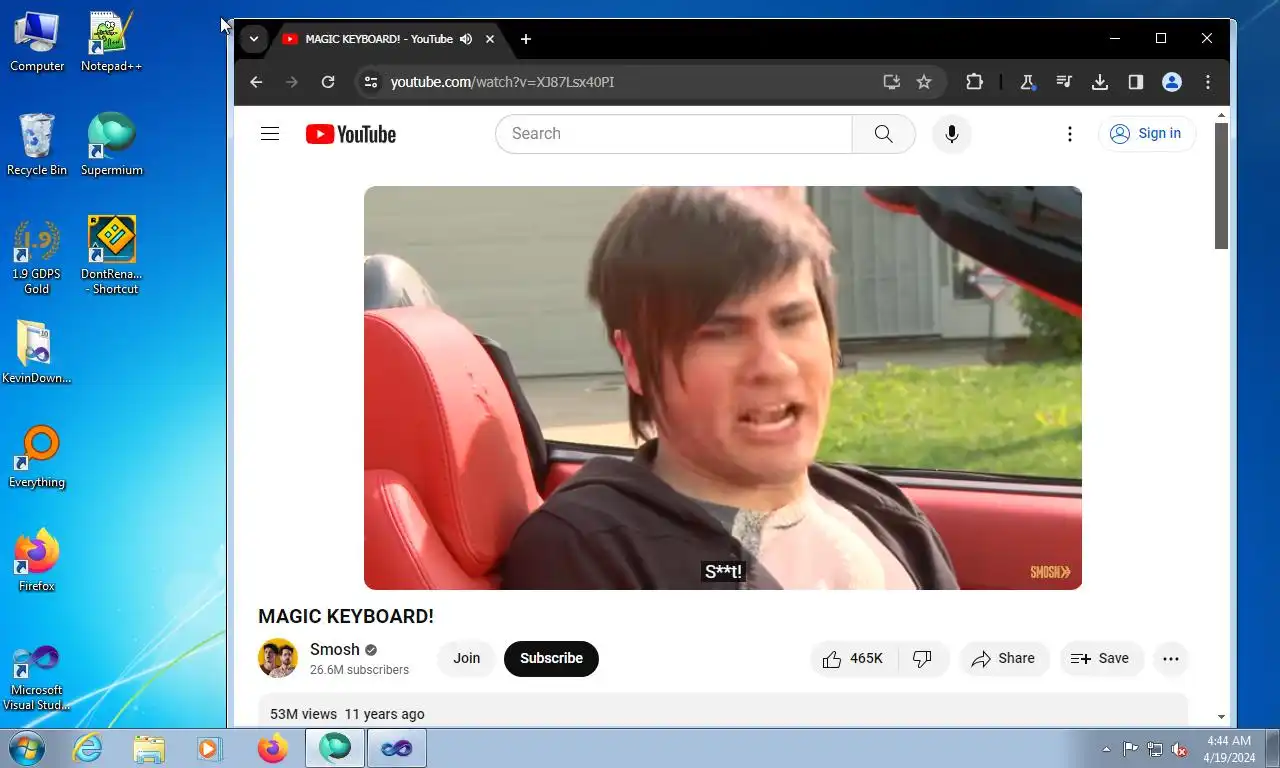1280x768 pixels.
Task: Select the DontRena... Shortcut icon
Action: pyautogui.click(x=111, y=257)
